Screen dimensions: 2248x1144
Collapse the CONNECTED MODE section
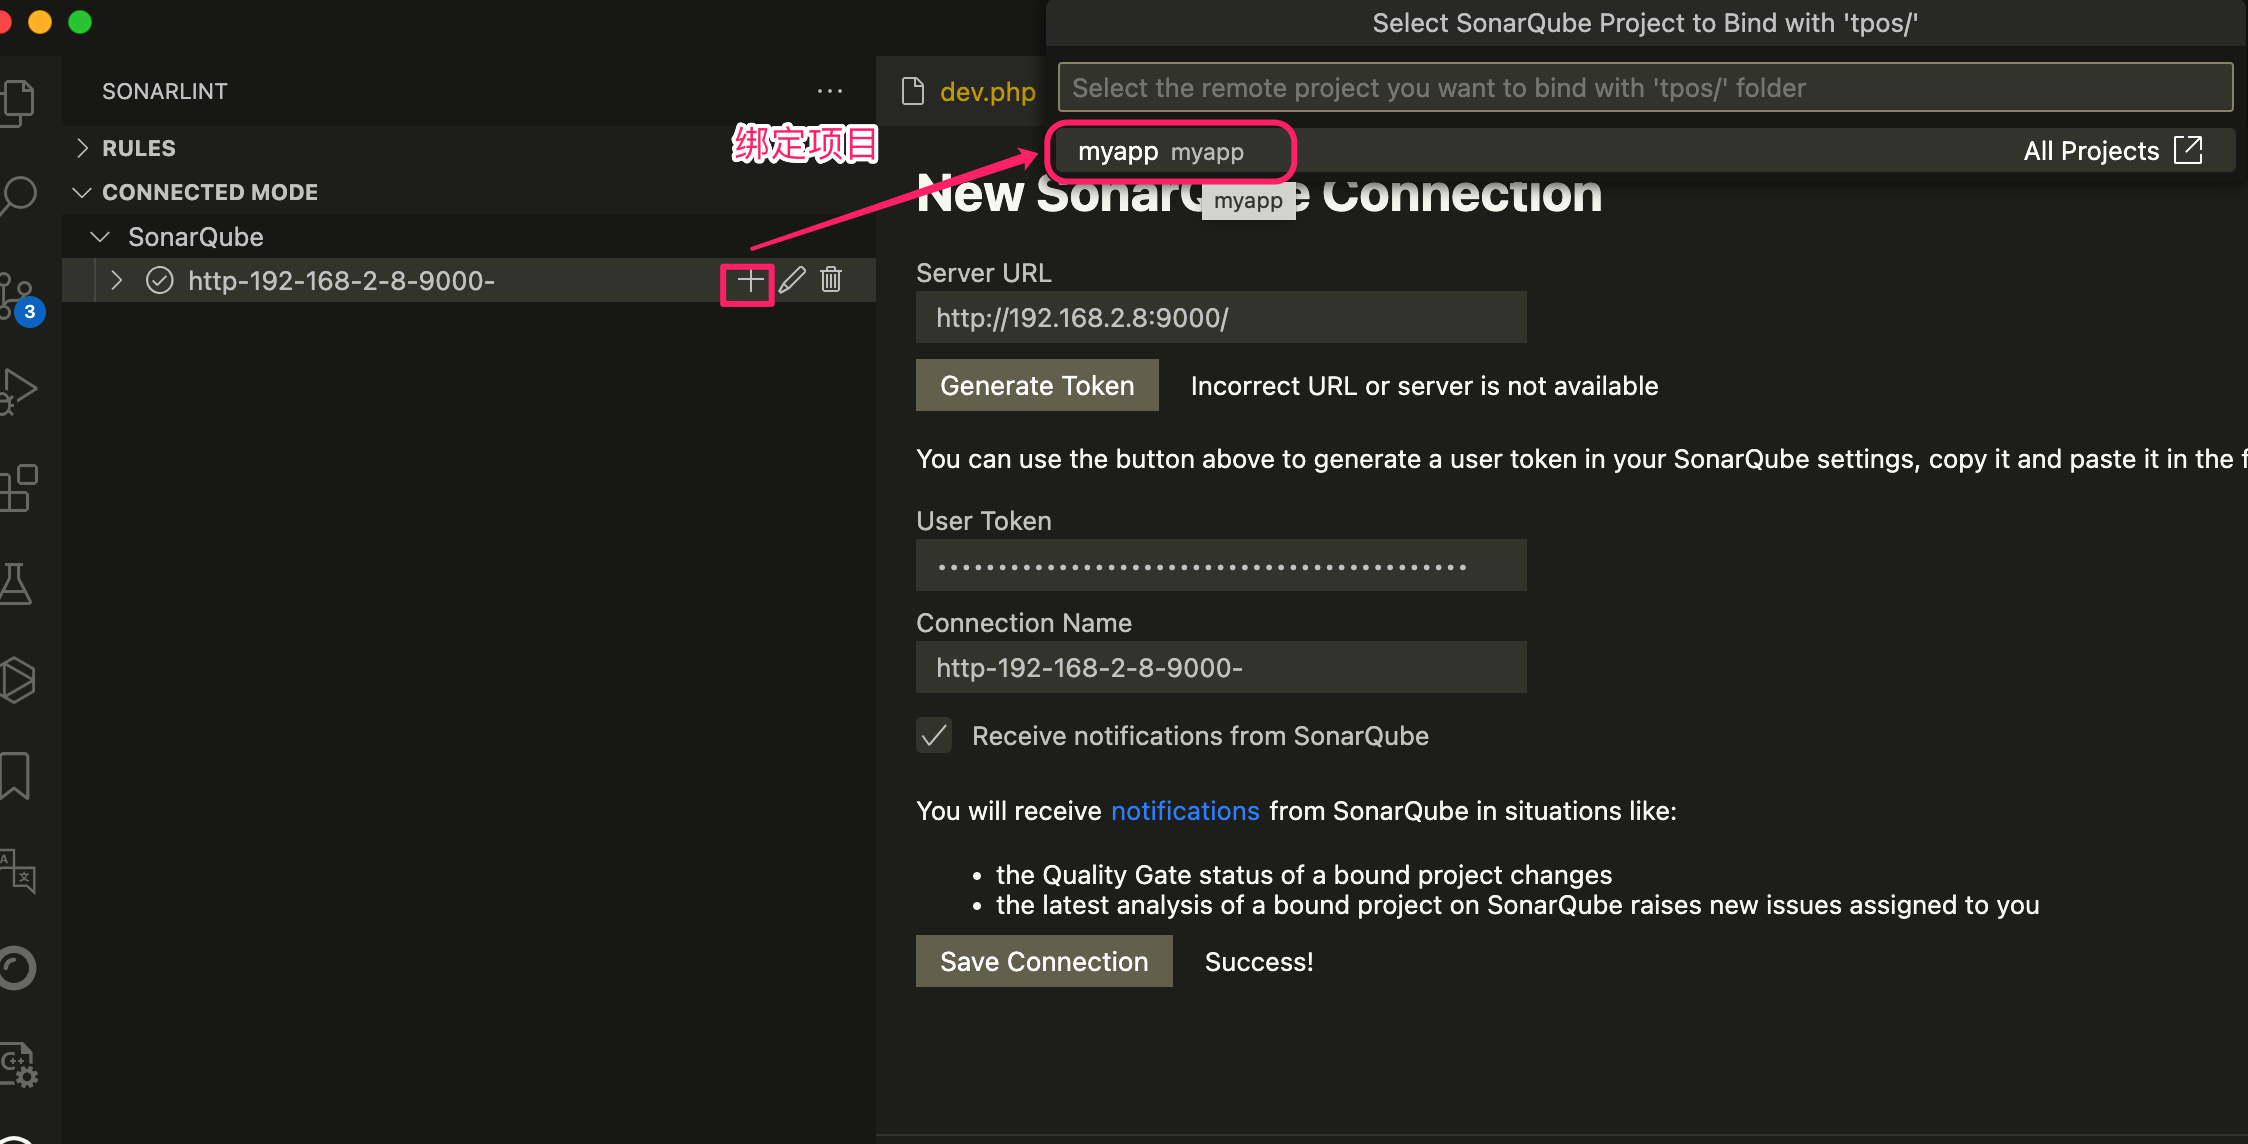[82, 192]
